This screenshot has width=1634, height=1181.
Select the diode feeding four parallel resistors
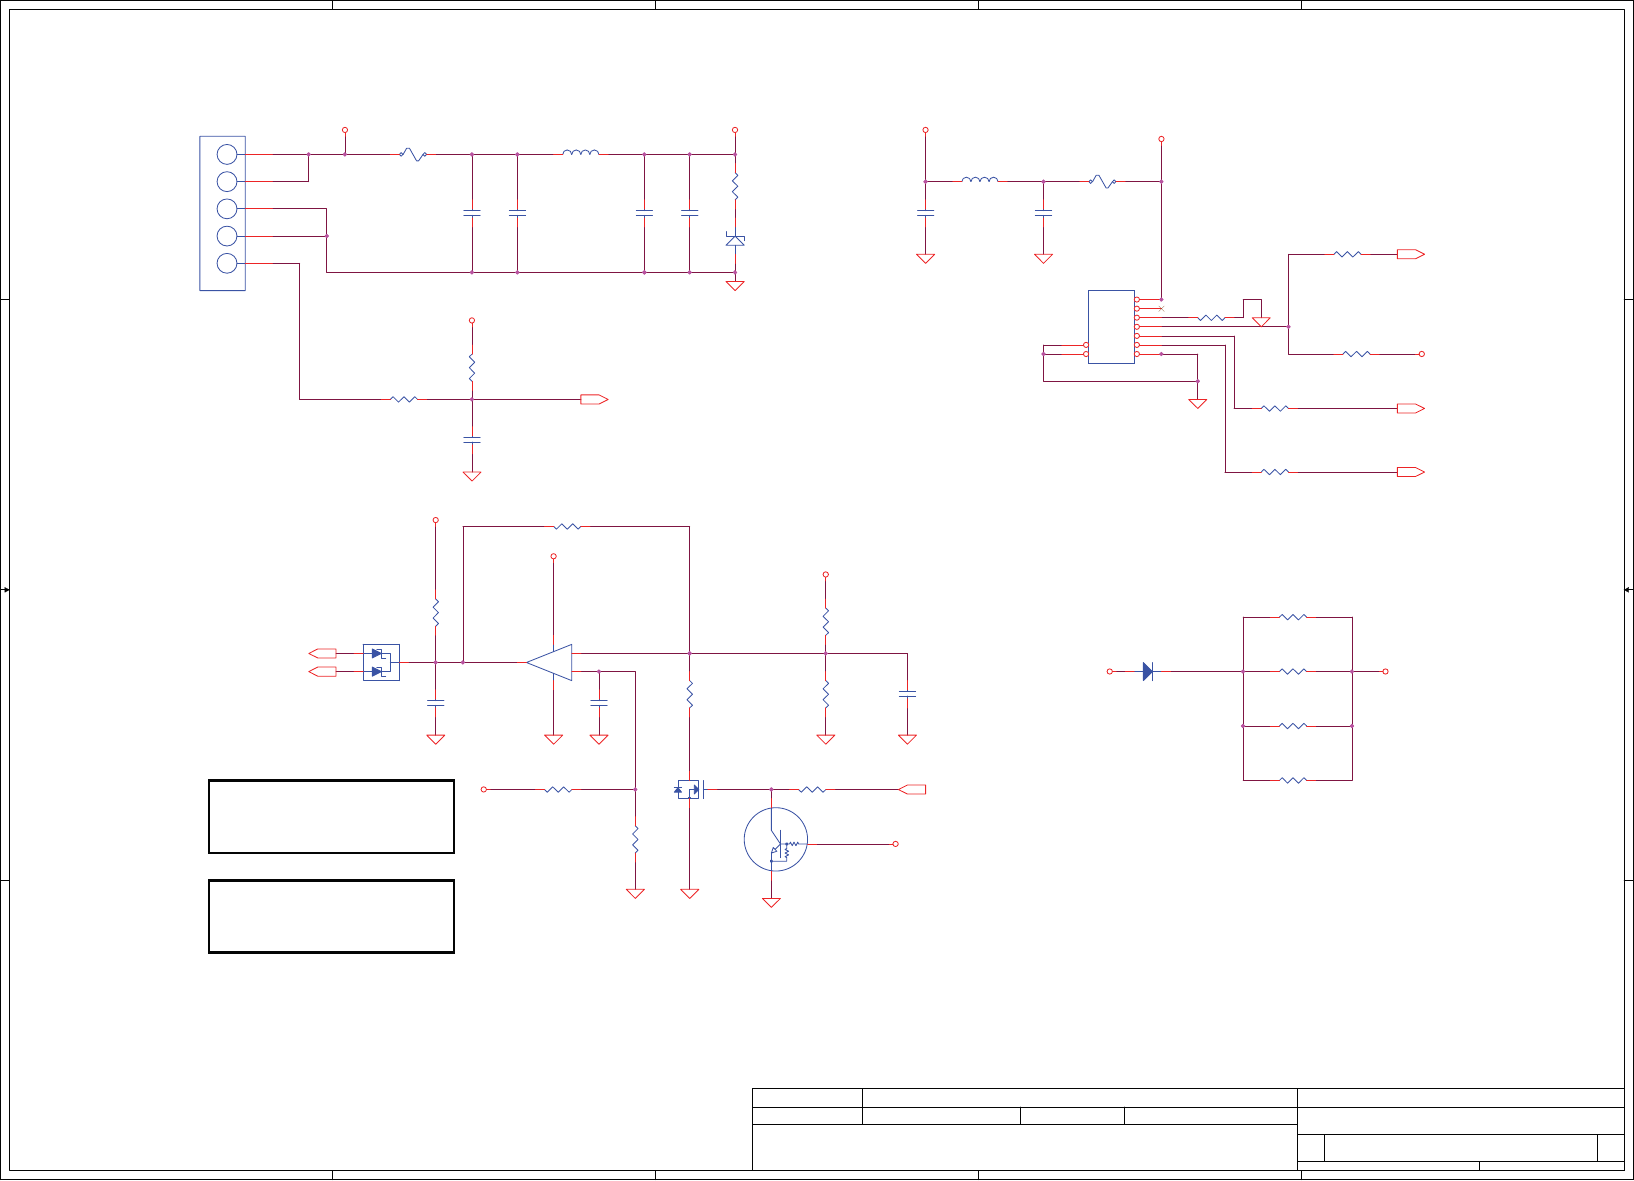[x=1148, y=672]
